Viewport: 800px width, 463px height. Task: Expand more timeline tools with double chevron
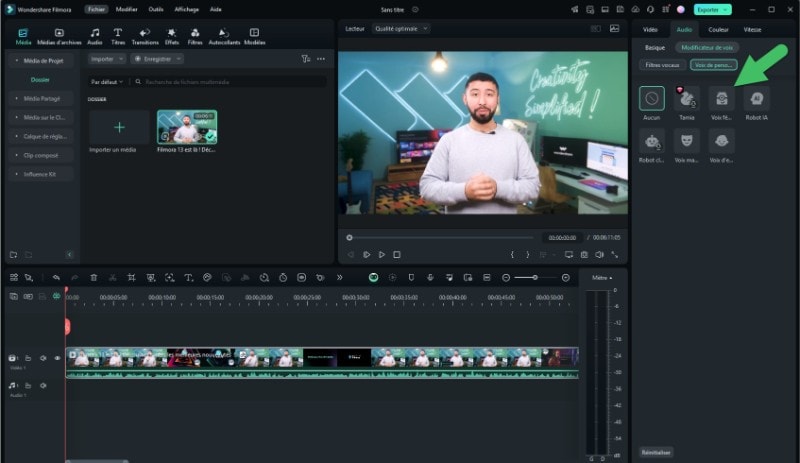(339, 278)
